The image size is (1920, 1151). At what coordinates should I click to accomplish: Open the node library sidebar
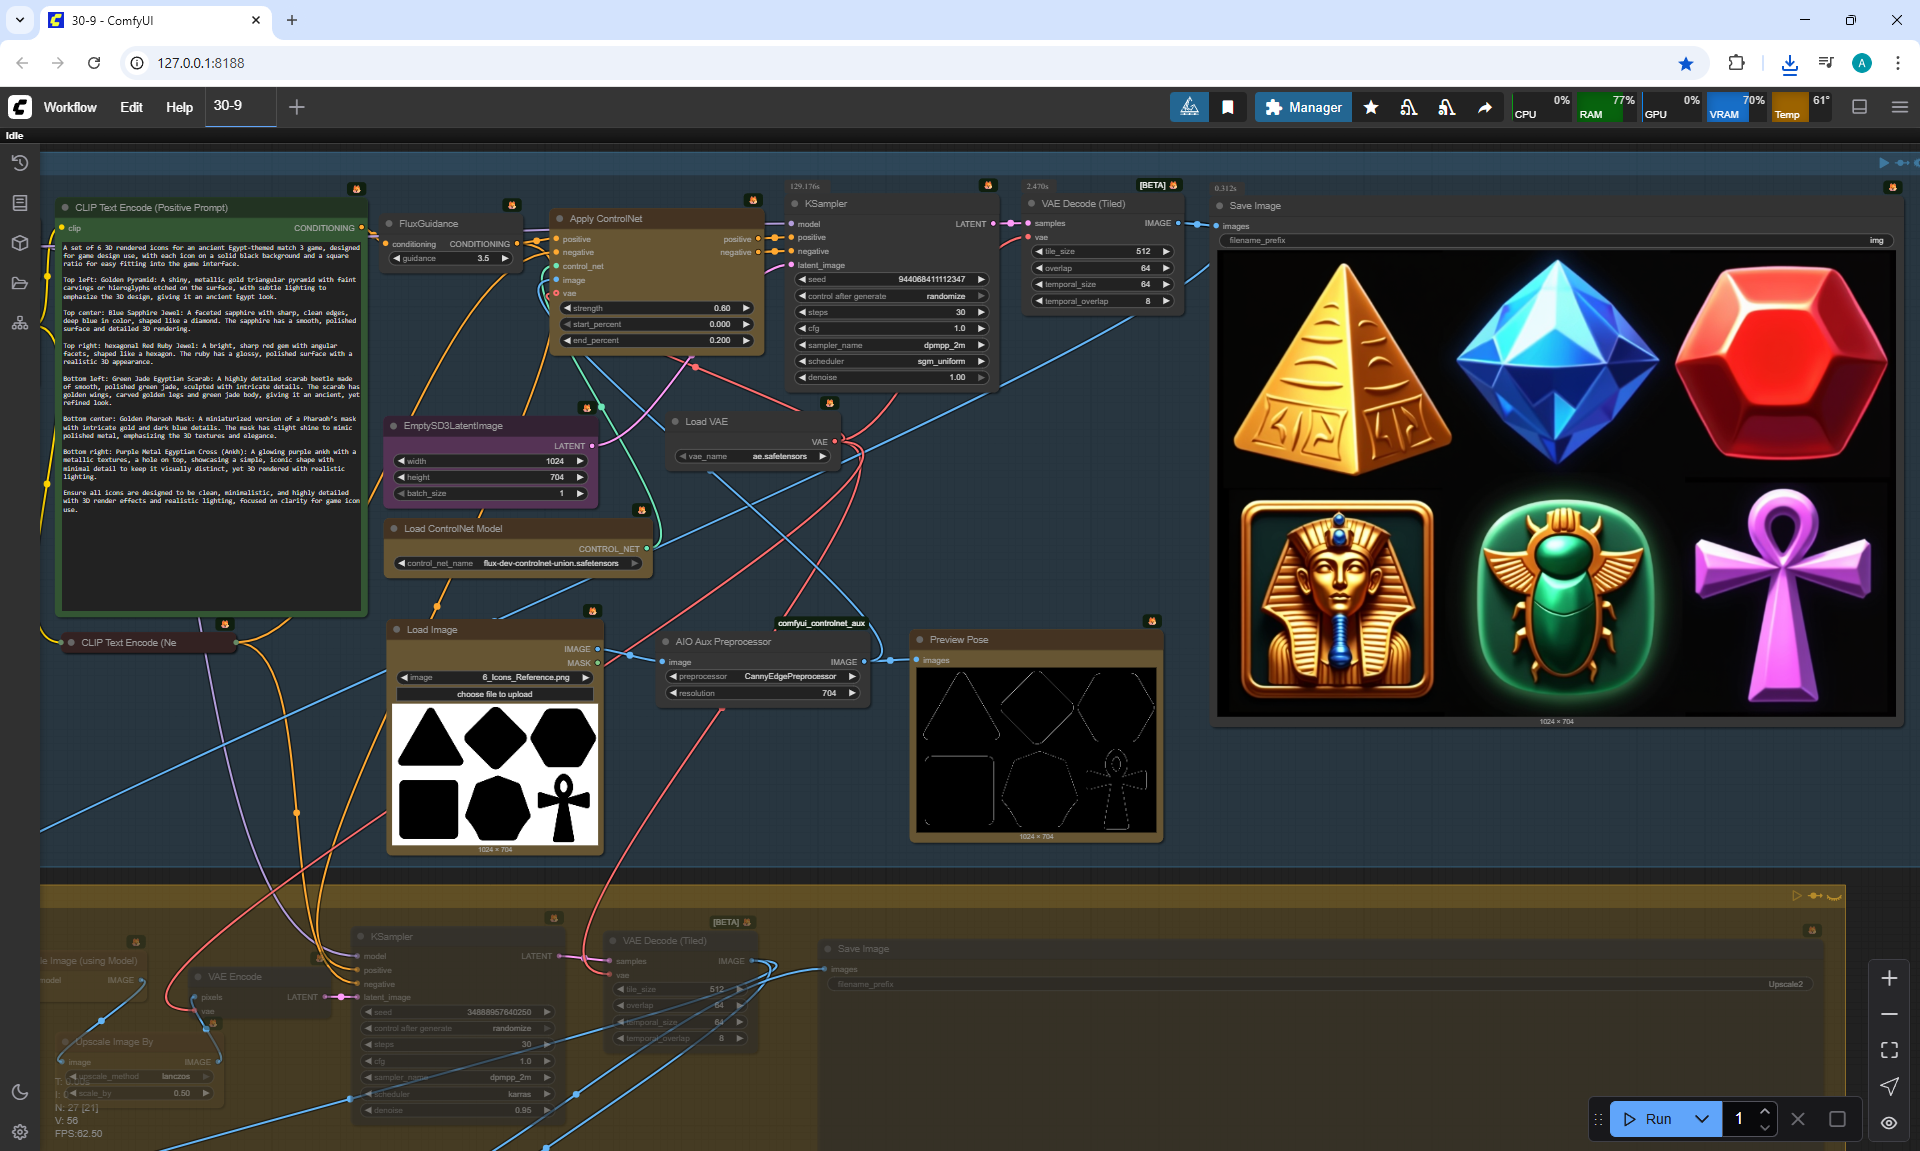19,203
